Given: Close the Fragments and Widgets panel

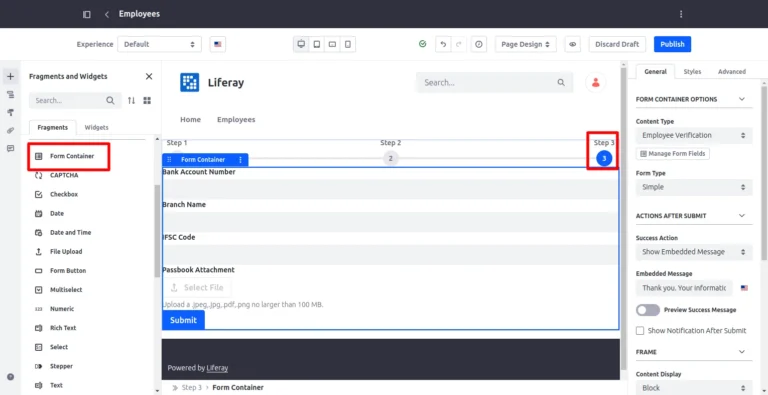Looking at the screenshot, I should click(x=149, y=76).
